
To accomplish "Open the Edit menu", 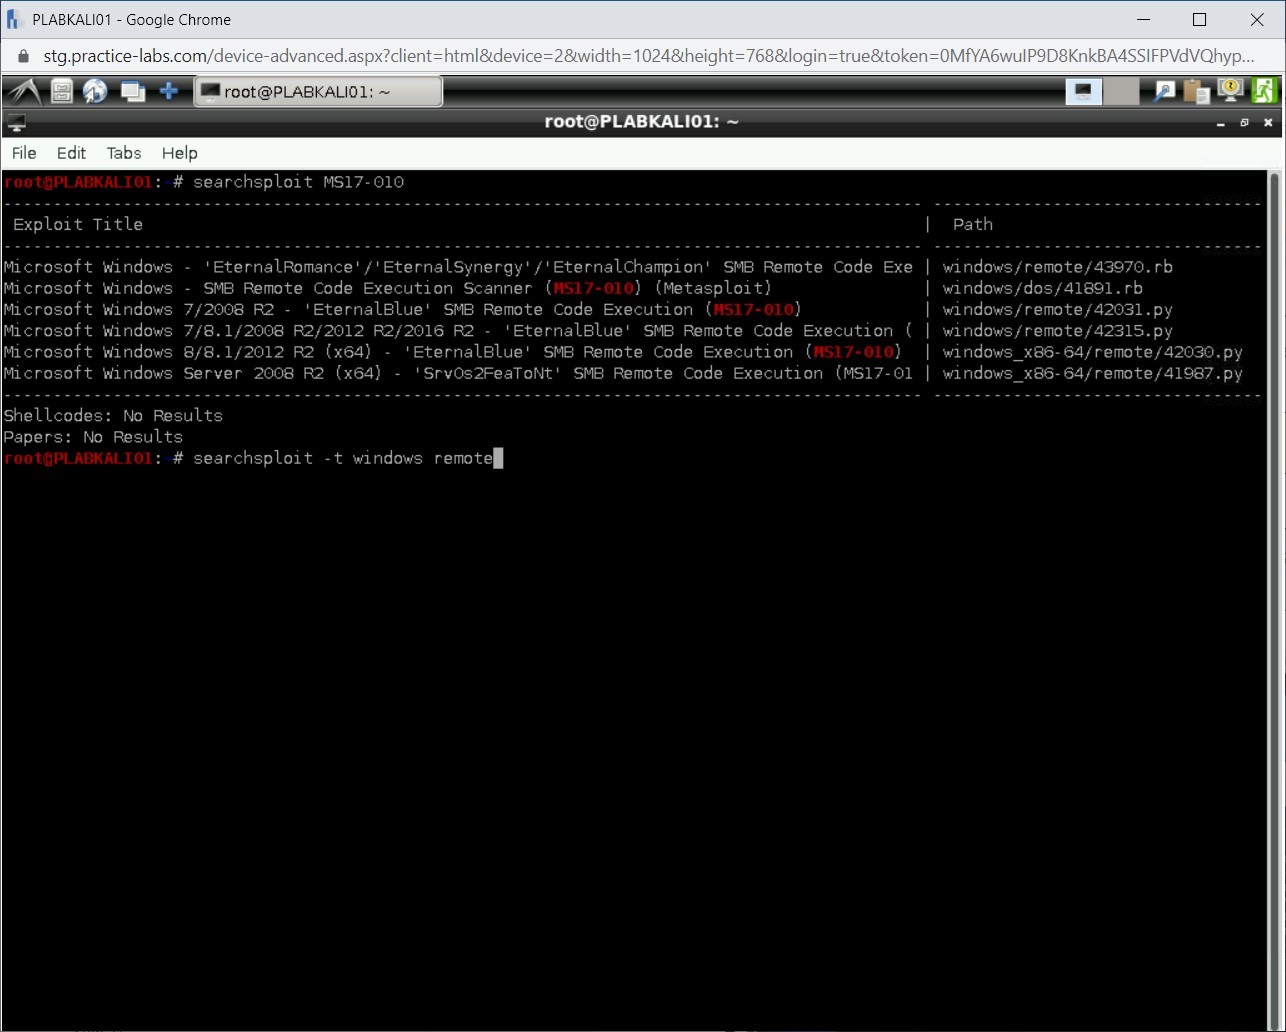I will pos(71,153).
